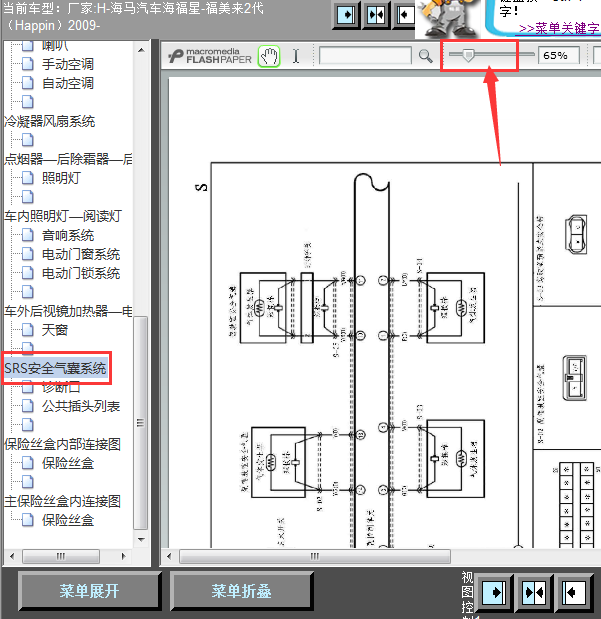Click tree panel horizontal scroll left arrow
Image resolution: width=601 pixels, height=619 pixels.
(12, 556)
